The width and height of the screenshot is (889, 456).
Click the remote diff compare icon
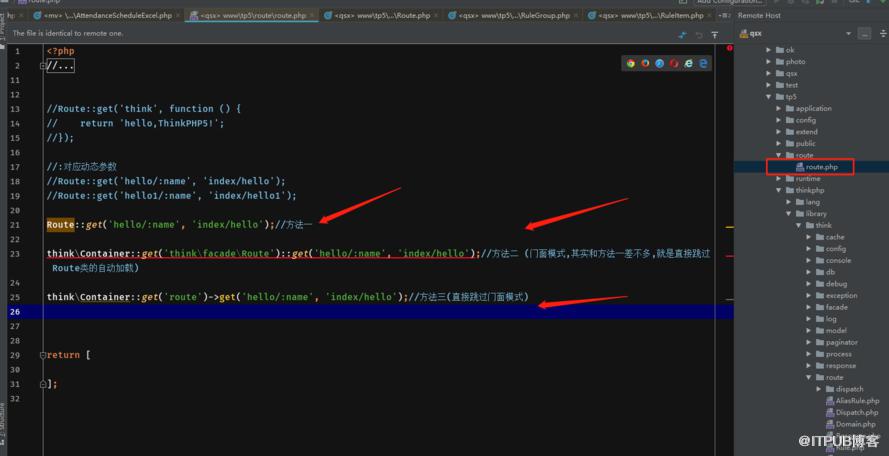[683, 35]
